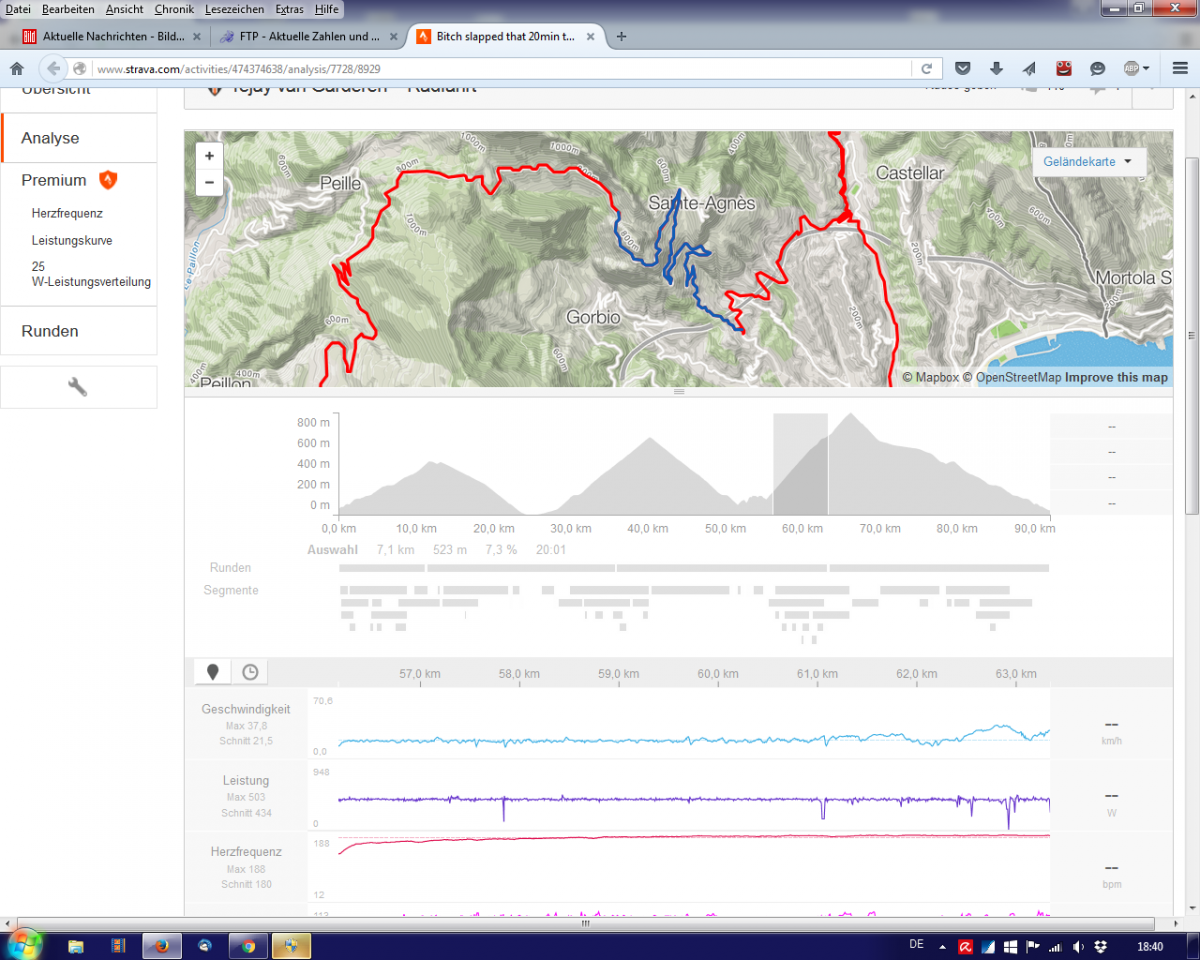This screenshot has height=960, width=1200.
Task: Switch to the FTP - Aktuelle Zahlen tab
Action: pos(298,37)
